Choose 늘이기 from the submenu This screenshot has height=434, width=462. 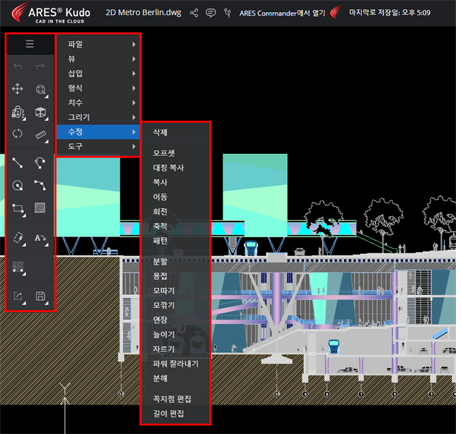(176, 335)
